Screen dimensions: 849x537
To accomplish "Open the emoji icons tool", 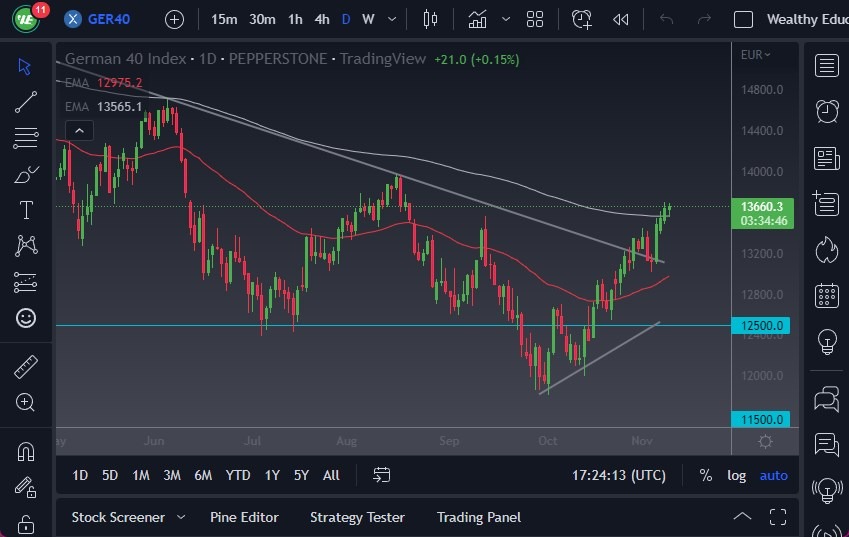I will [25, 318].
